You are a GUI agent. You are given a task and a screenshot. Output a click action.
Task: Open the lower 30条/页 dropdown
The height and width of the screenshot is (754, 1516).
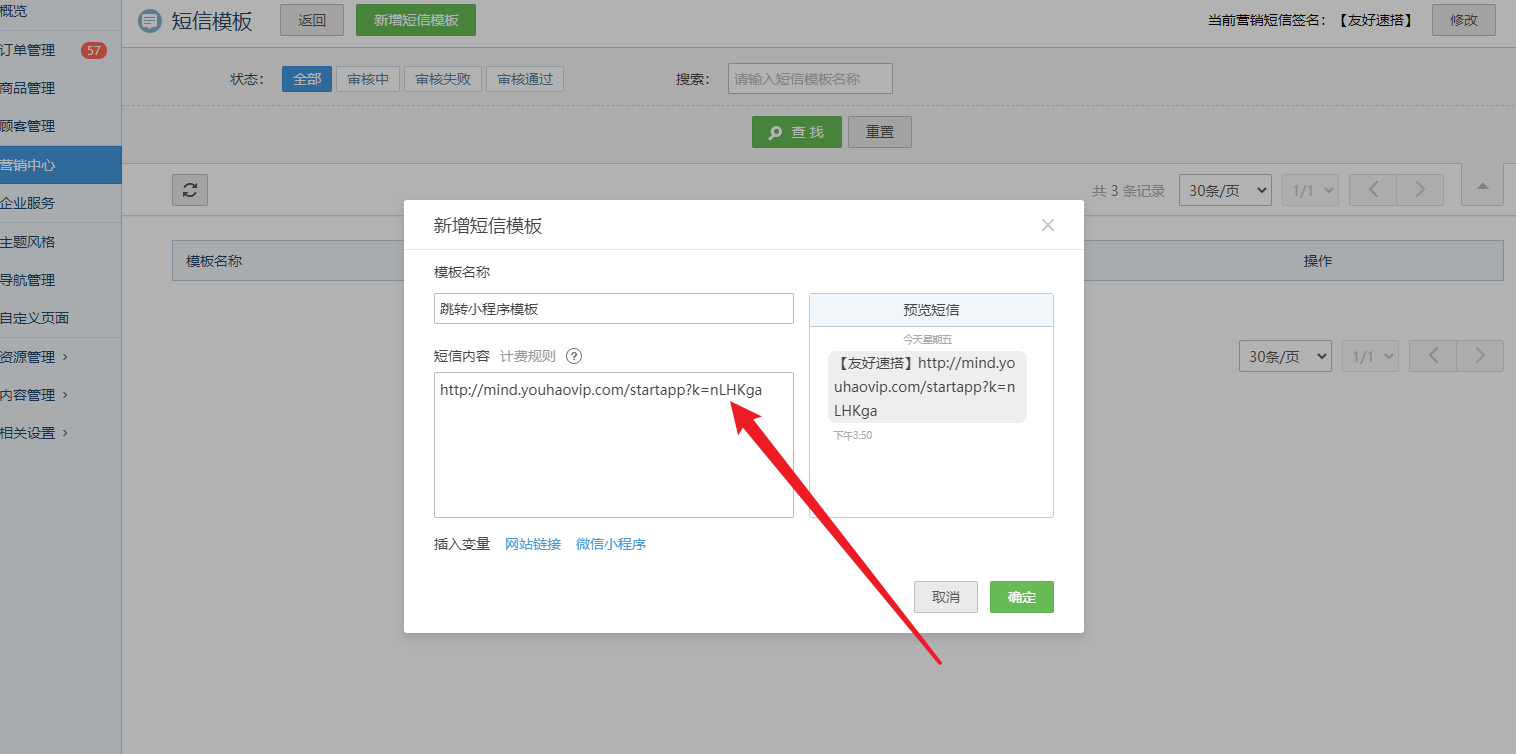click(1285, 356)
